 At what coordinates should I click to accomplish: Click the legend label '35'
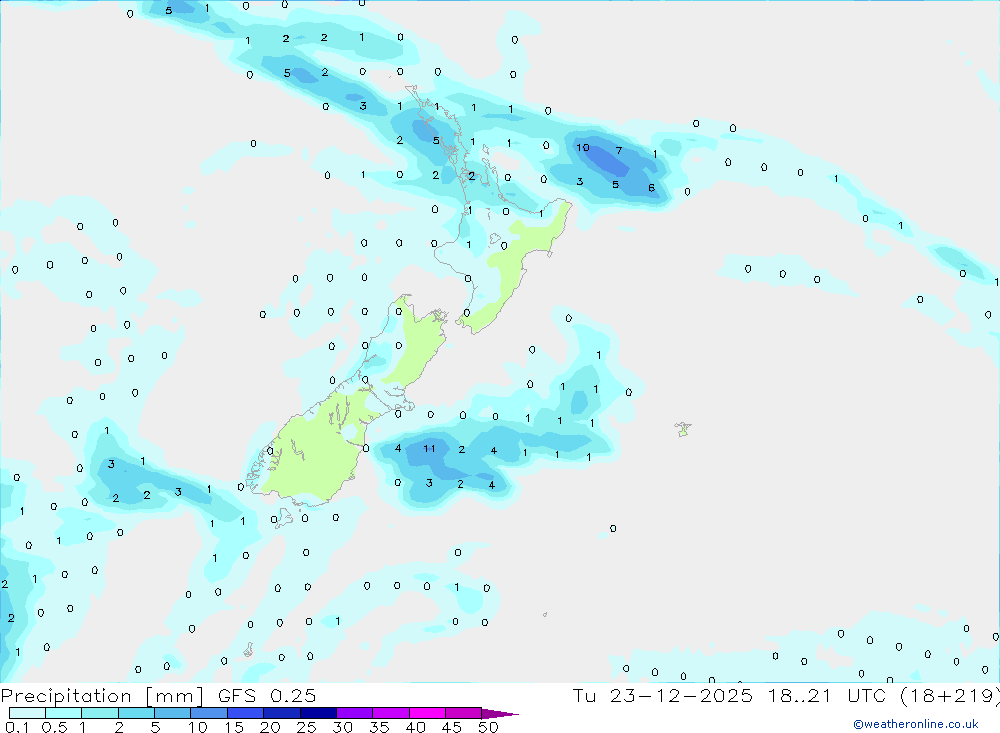379,727
